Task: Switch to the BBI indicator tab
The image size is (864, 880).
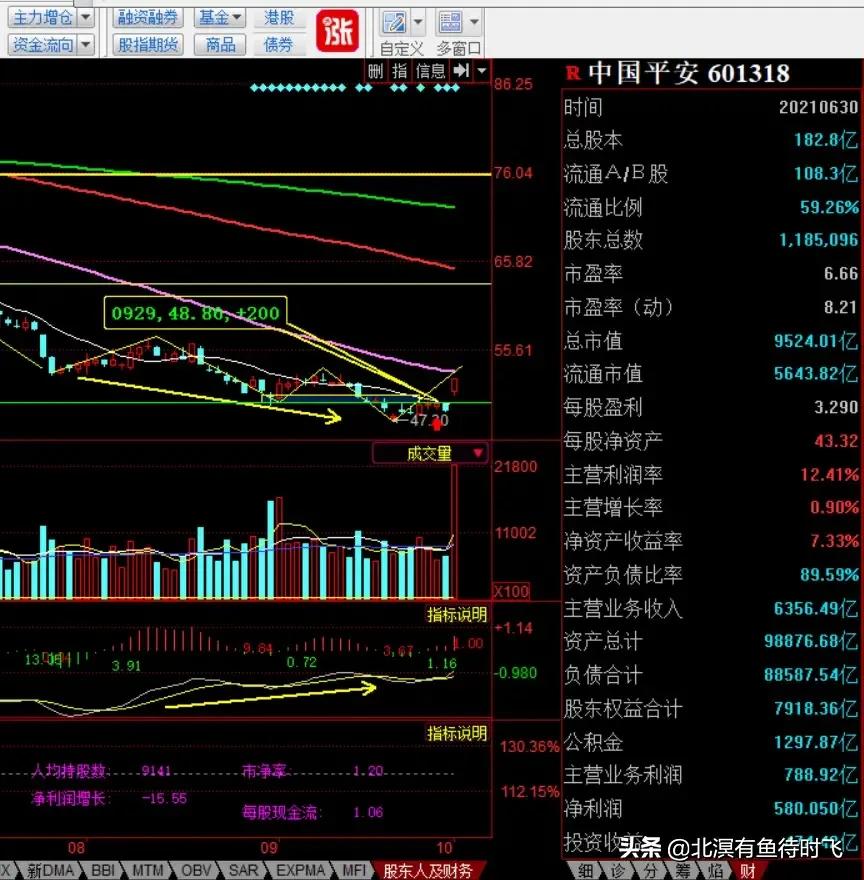Action: tap(103, 870)
